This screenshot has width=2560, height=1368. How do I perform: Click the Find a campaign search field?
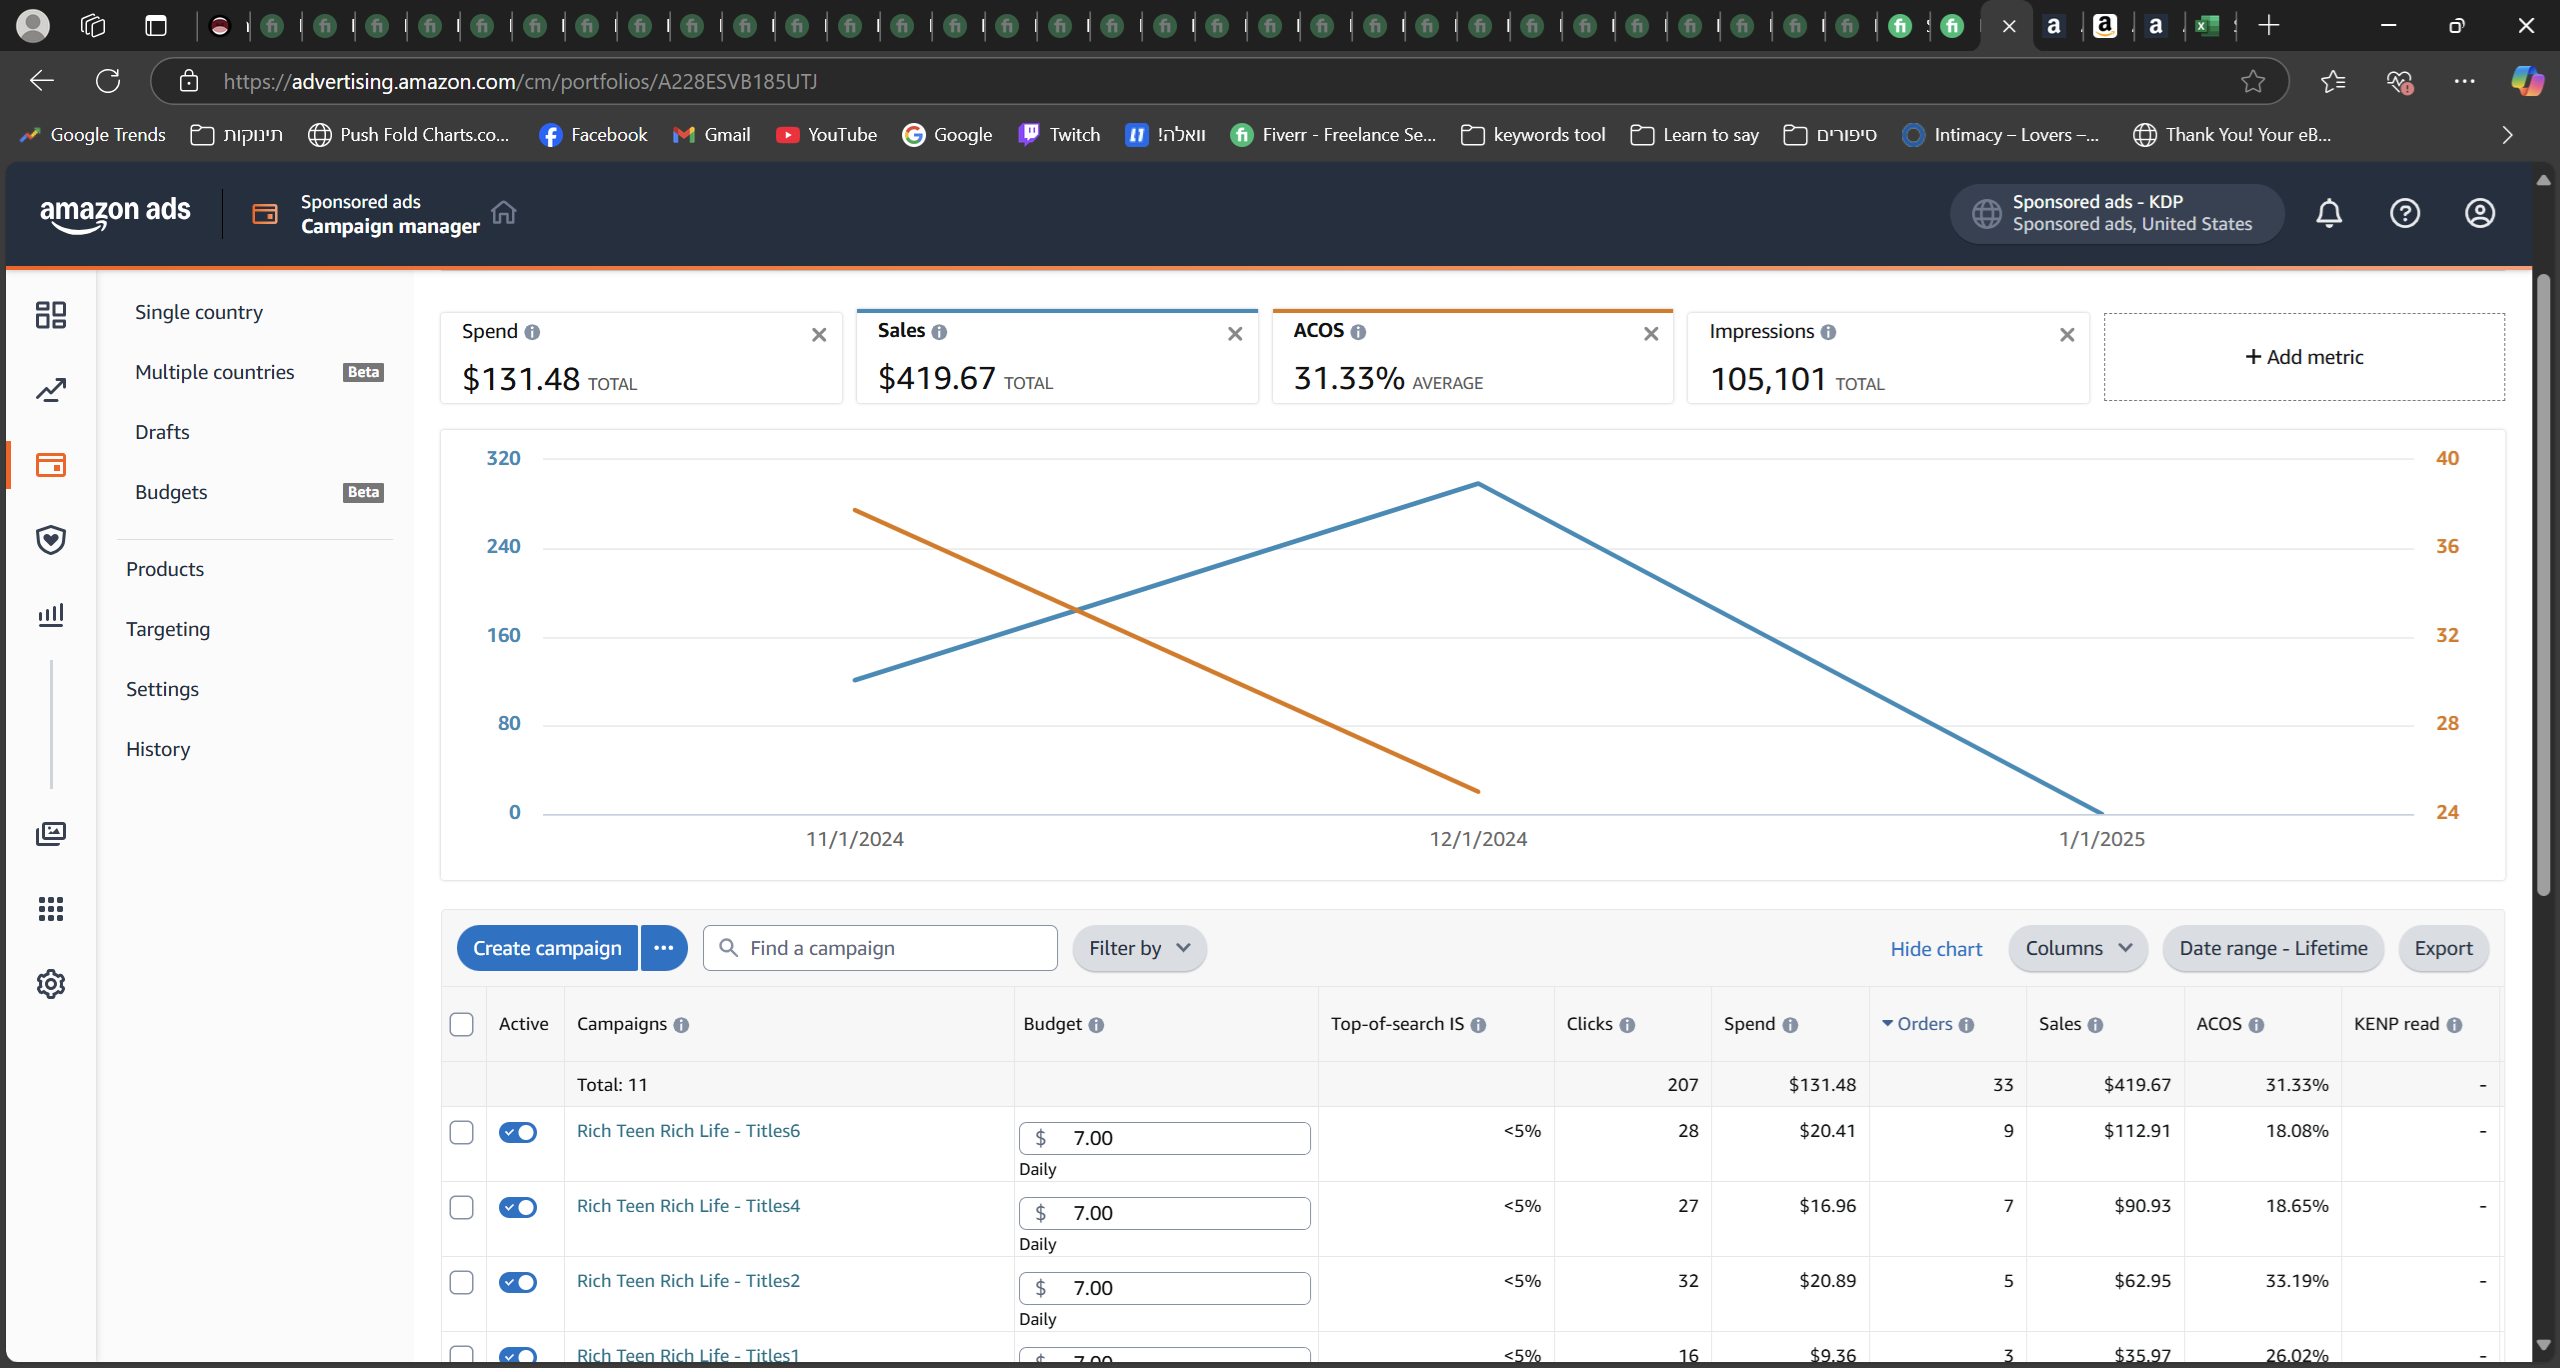[880, 948]
